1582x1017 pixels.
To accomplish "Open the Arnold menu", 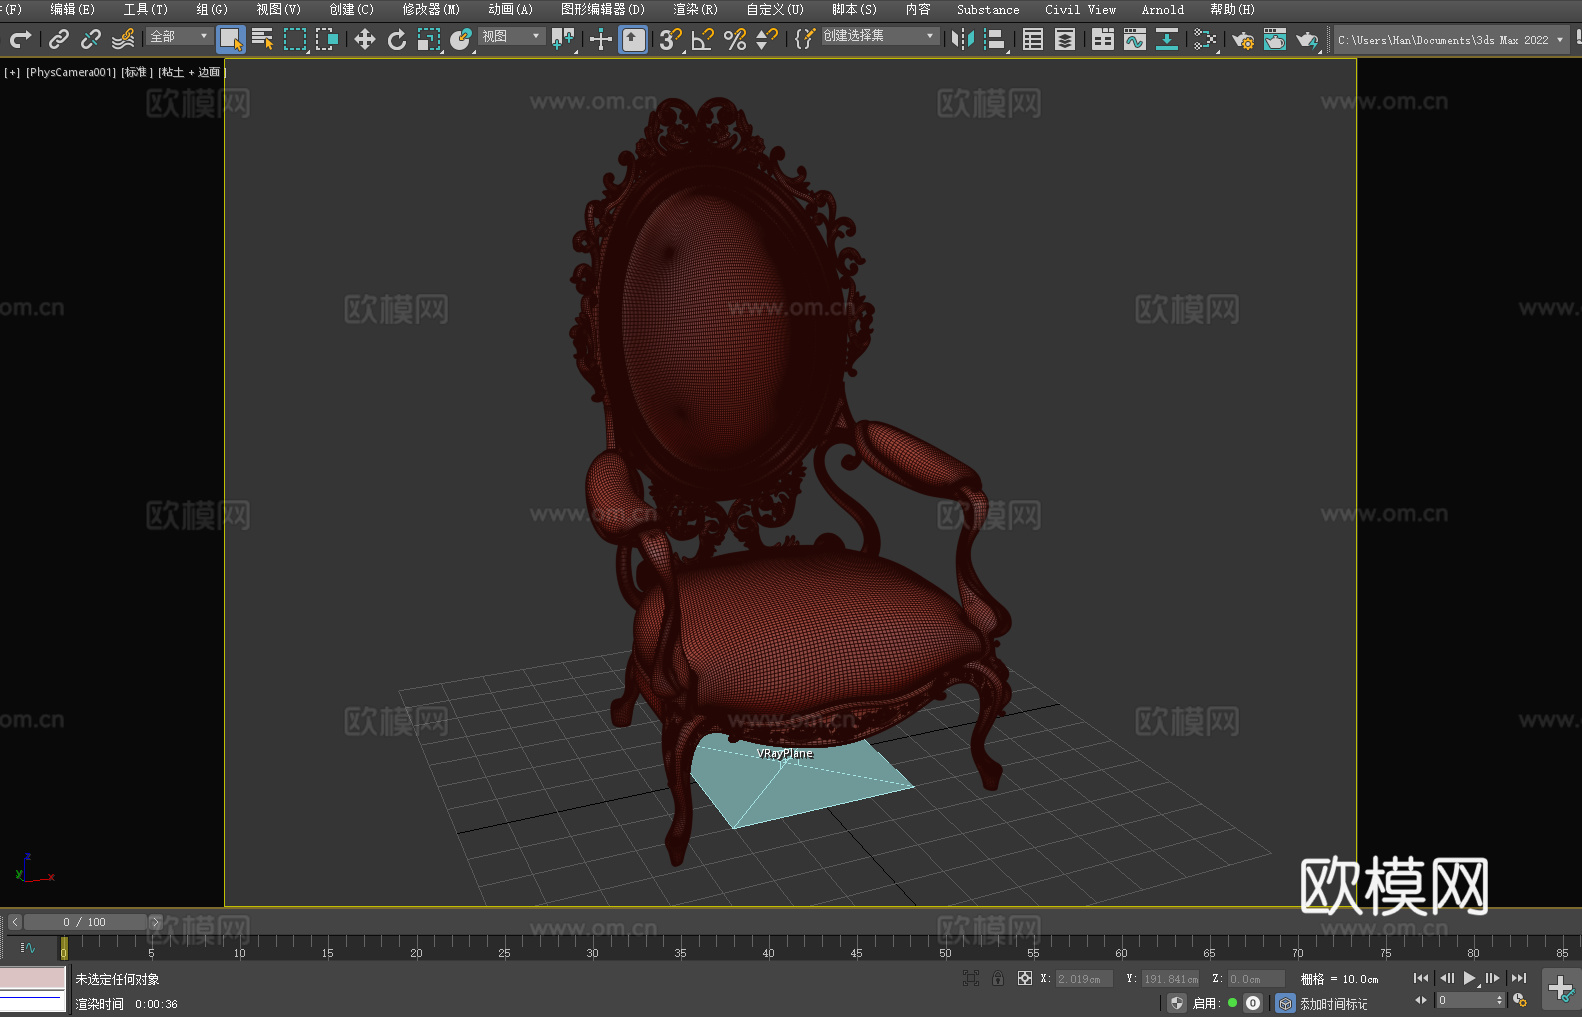I will coord(1162,9).
